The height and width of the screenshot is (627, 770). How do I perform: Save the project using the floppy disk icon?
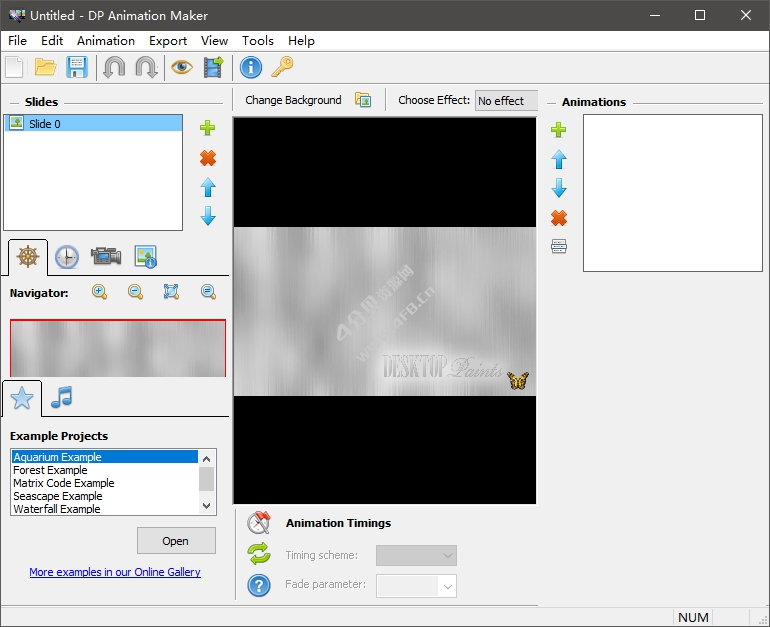[x=77, y=67]
